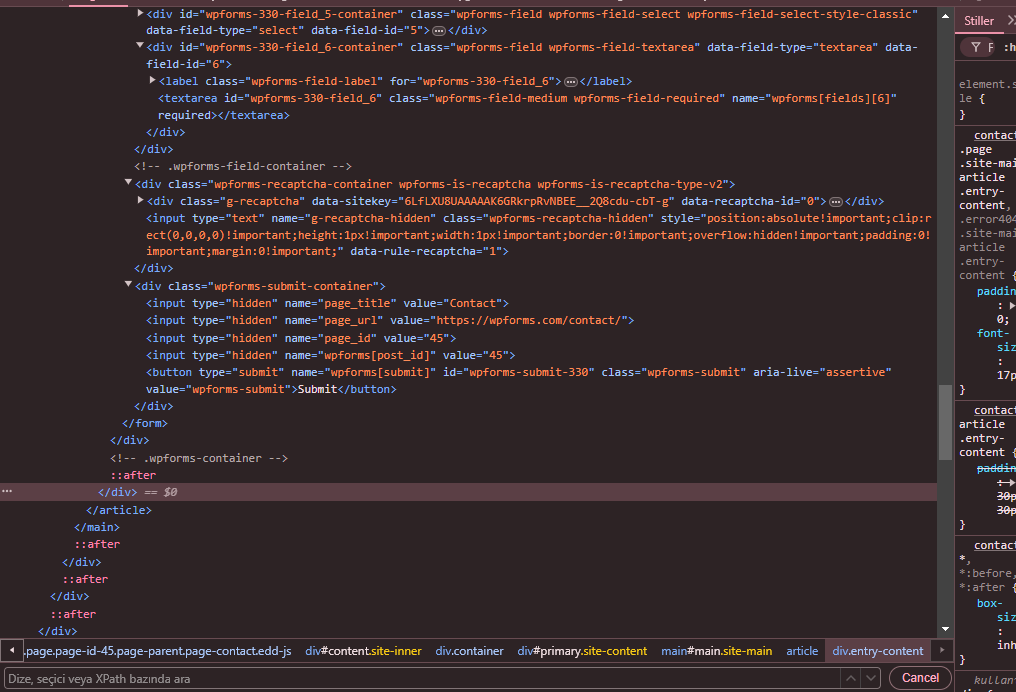Viewport: 1016px width, 692px height.
Task: Click the filter funnel icon in Stiller pane
Action: (975, 47)
